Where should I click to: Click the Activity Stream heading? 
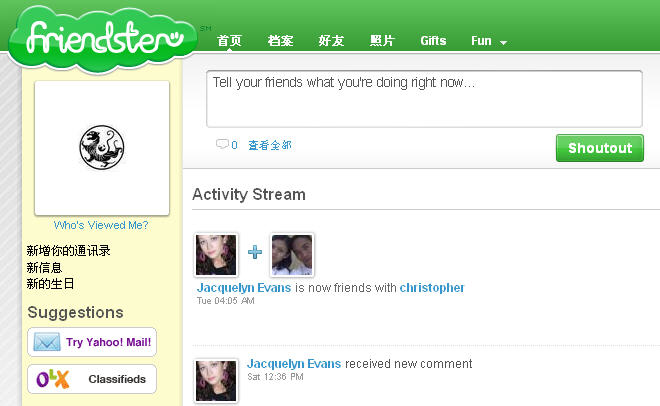(x=249, y=194)
